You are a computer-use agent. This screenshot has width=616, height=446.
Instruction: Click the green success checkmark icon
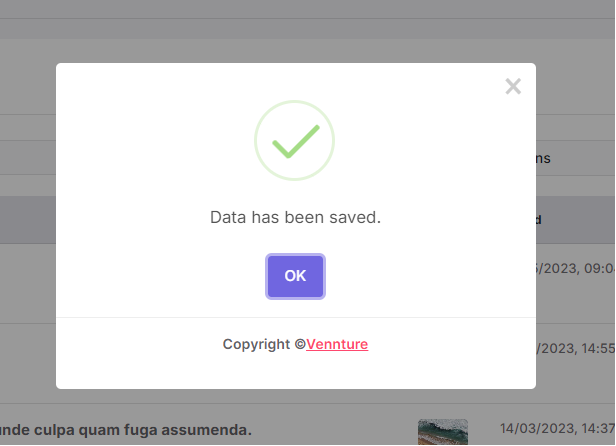(x=296, y=141)
